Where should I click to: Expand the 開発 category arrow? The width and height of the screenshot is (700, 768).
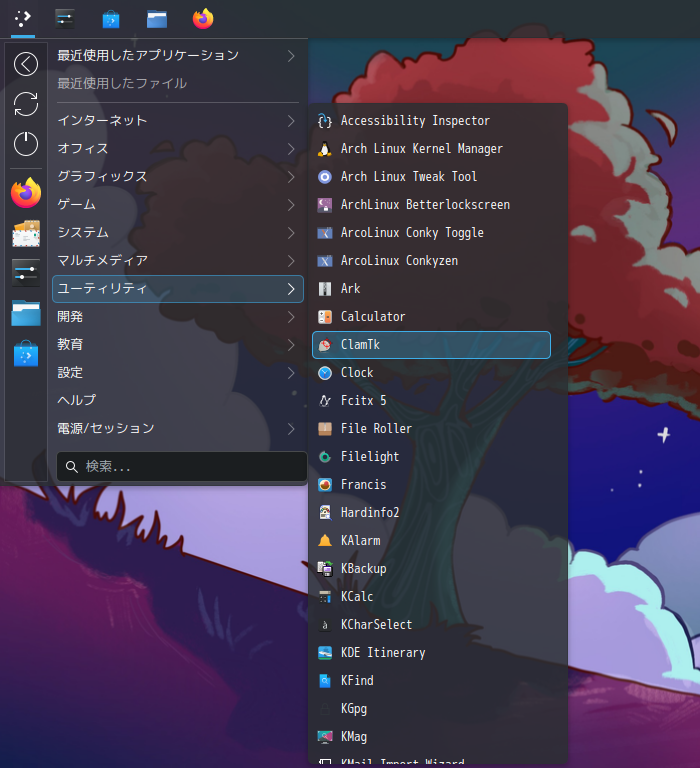[291, 317]
